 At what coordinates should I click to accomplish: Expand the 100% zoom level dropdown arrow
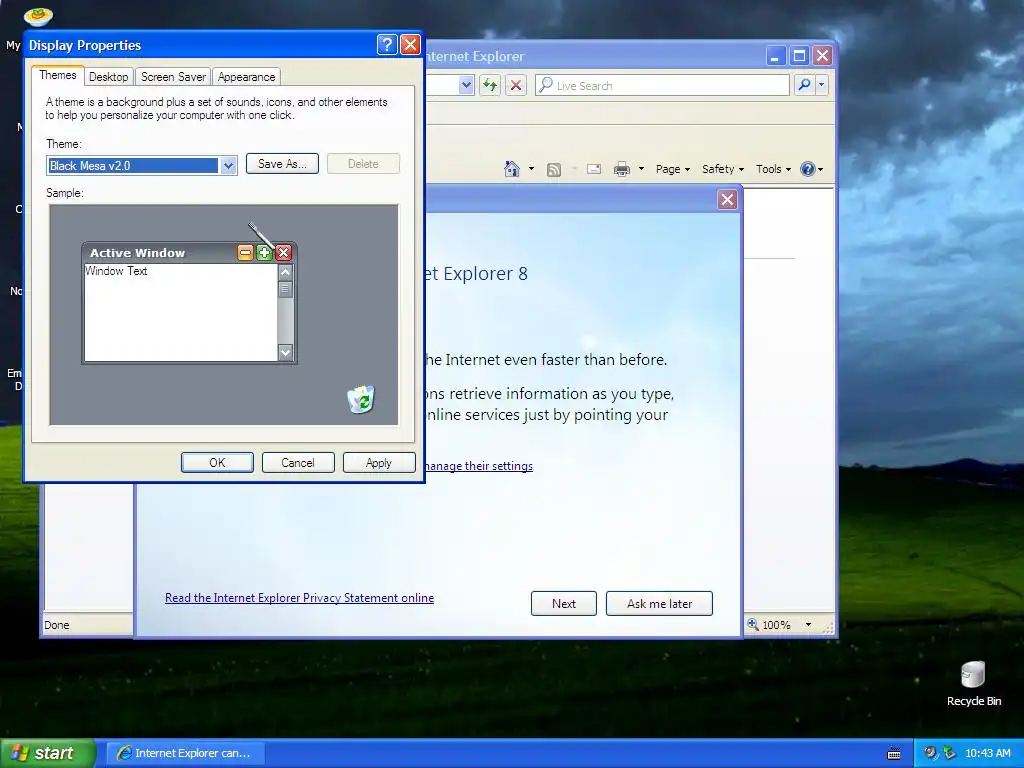point(808,624)
